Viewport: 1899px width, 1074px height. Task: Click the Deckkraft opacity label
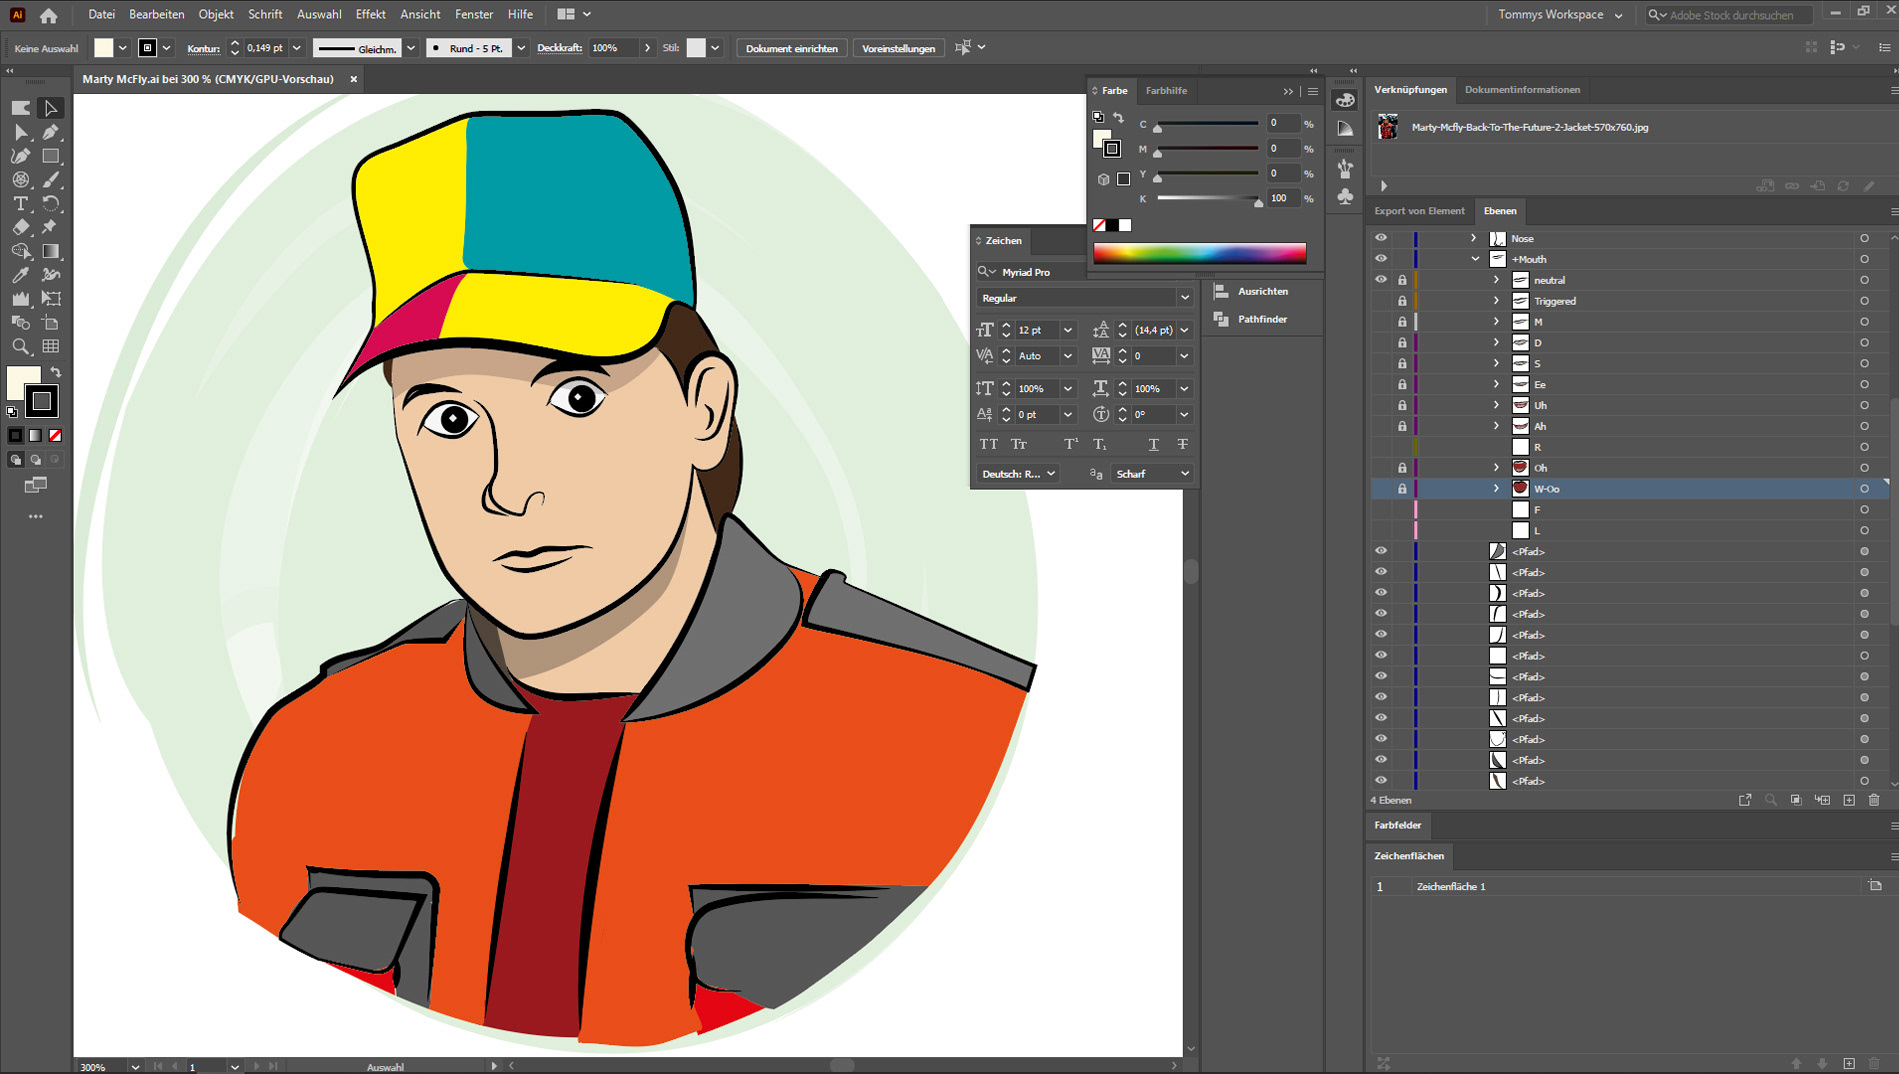pyautogui.click(x=560, y=48)
